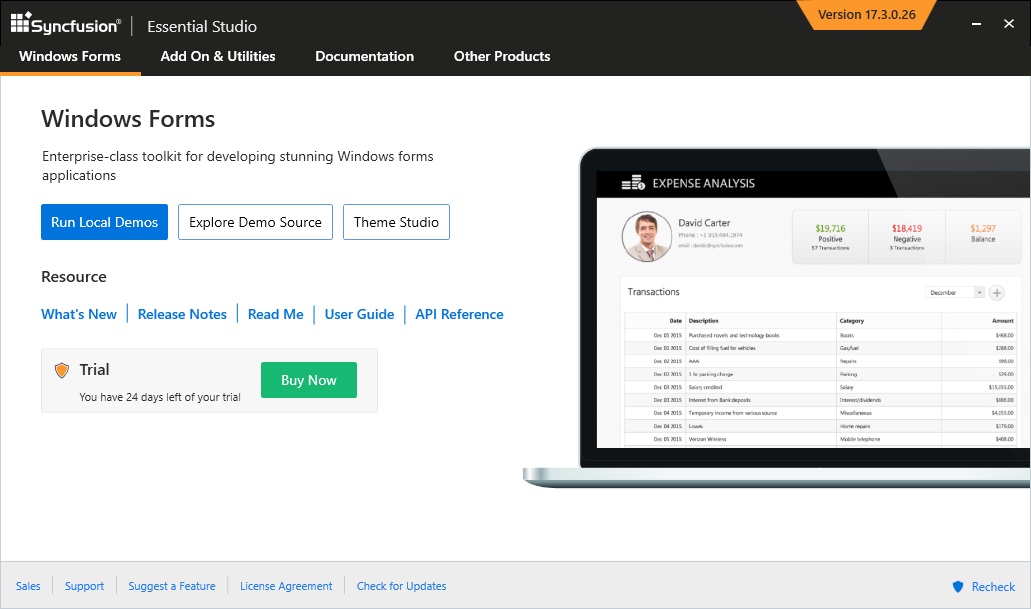This screenshot has width=1031, height=609.
Task: Open the Add On & Utilities tab
Action: (218, 57)
